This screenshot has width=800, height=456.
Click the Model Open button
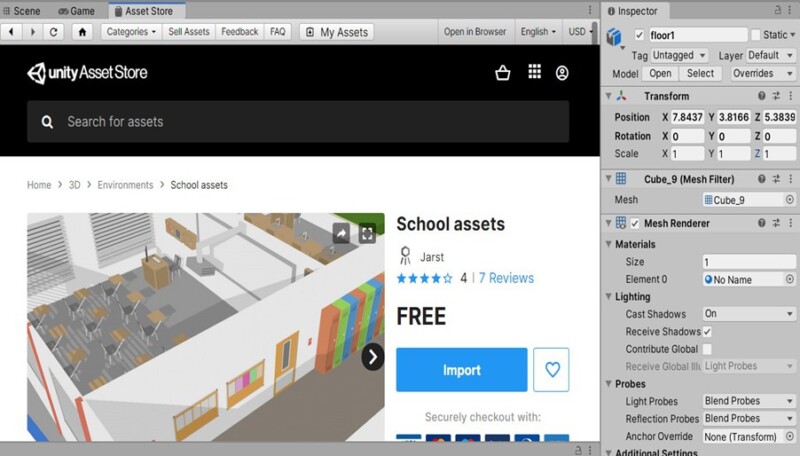(660, 73)
